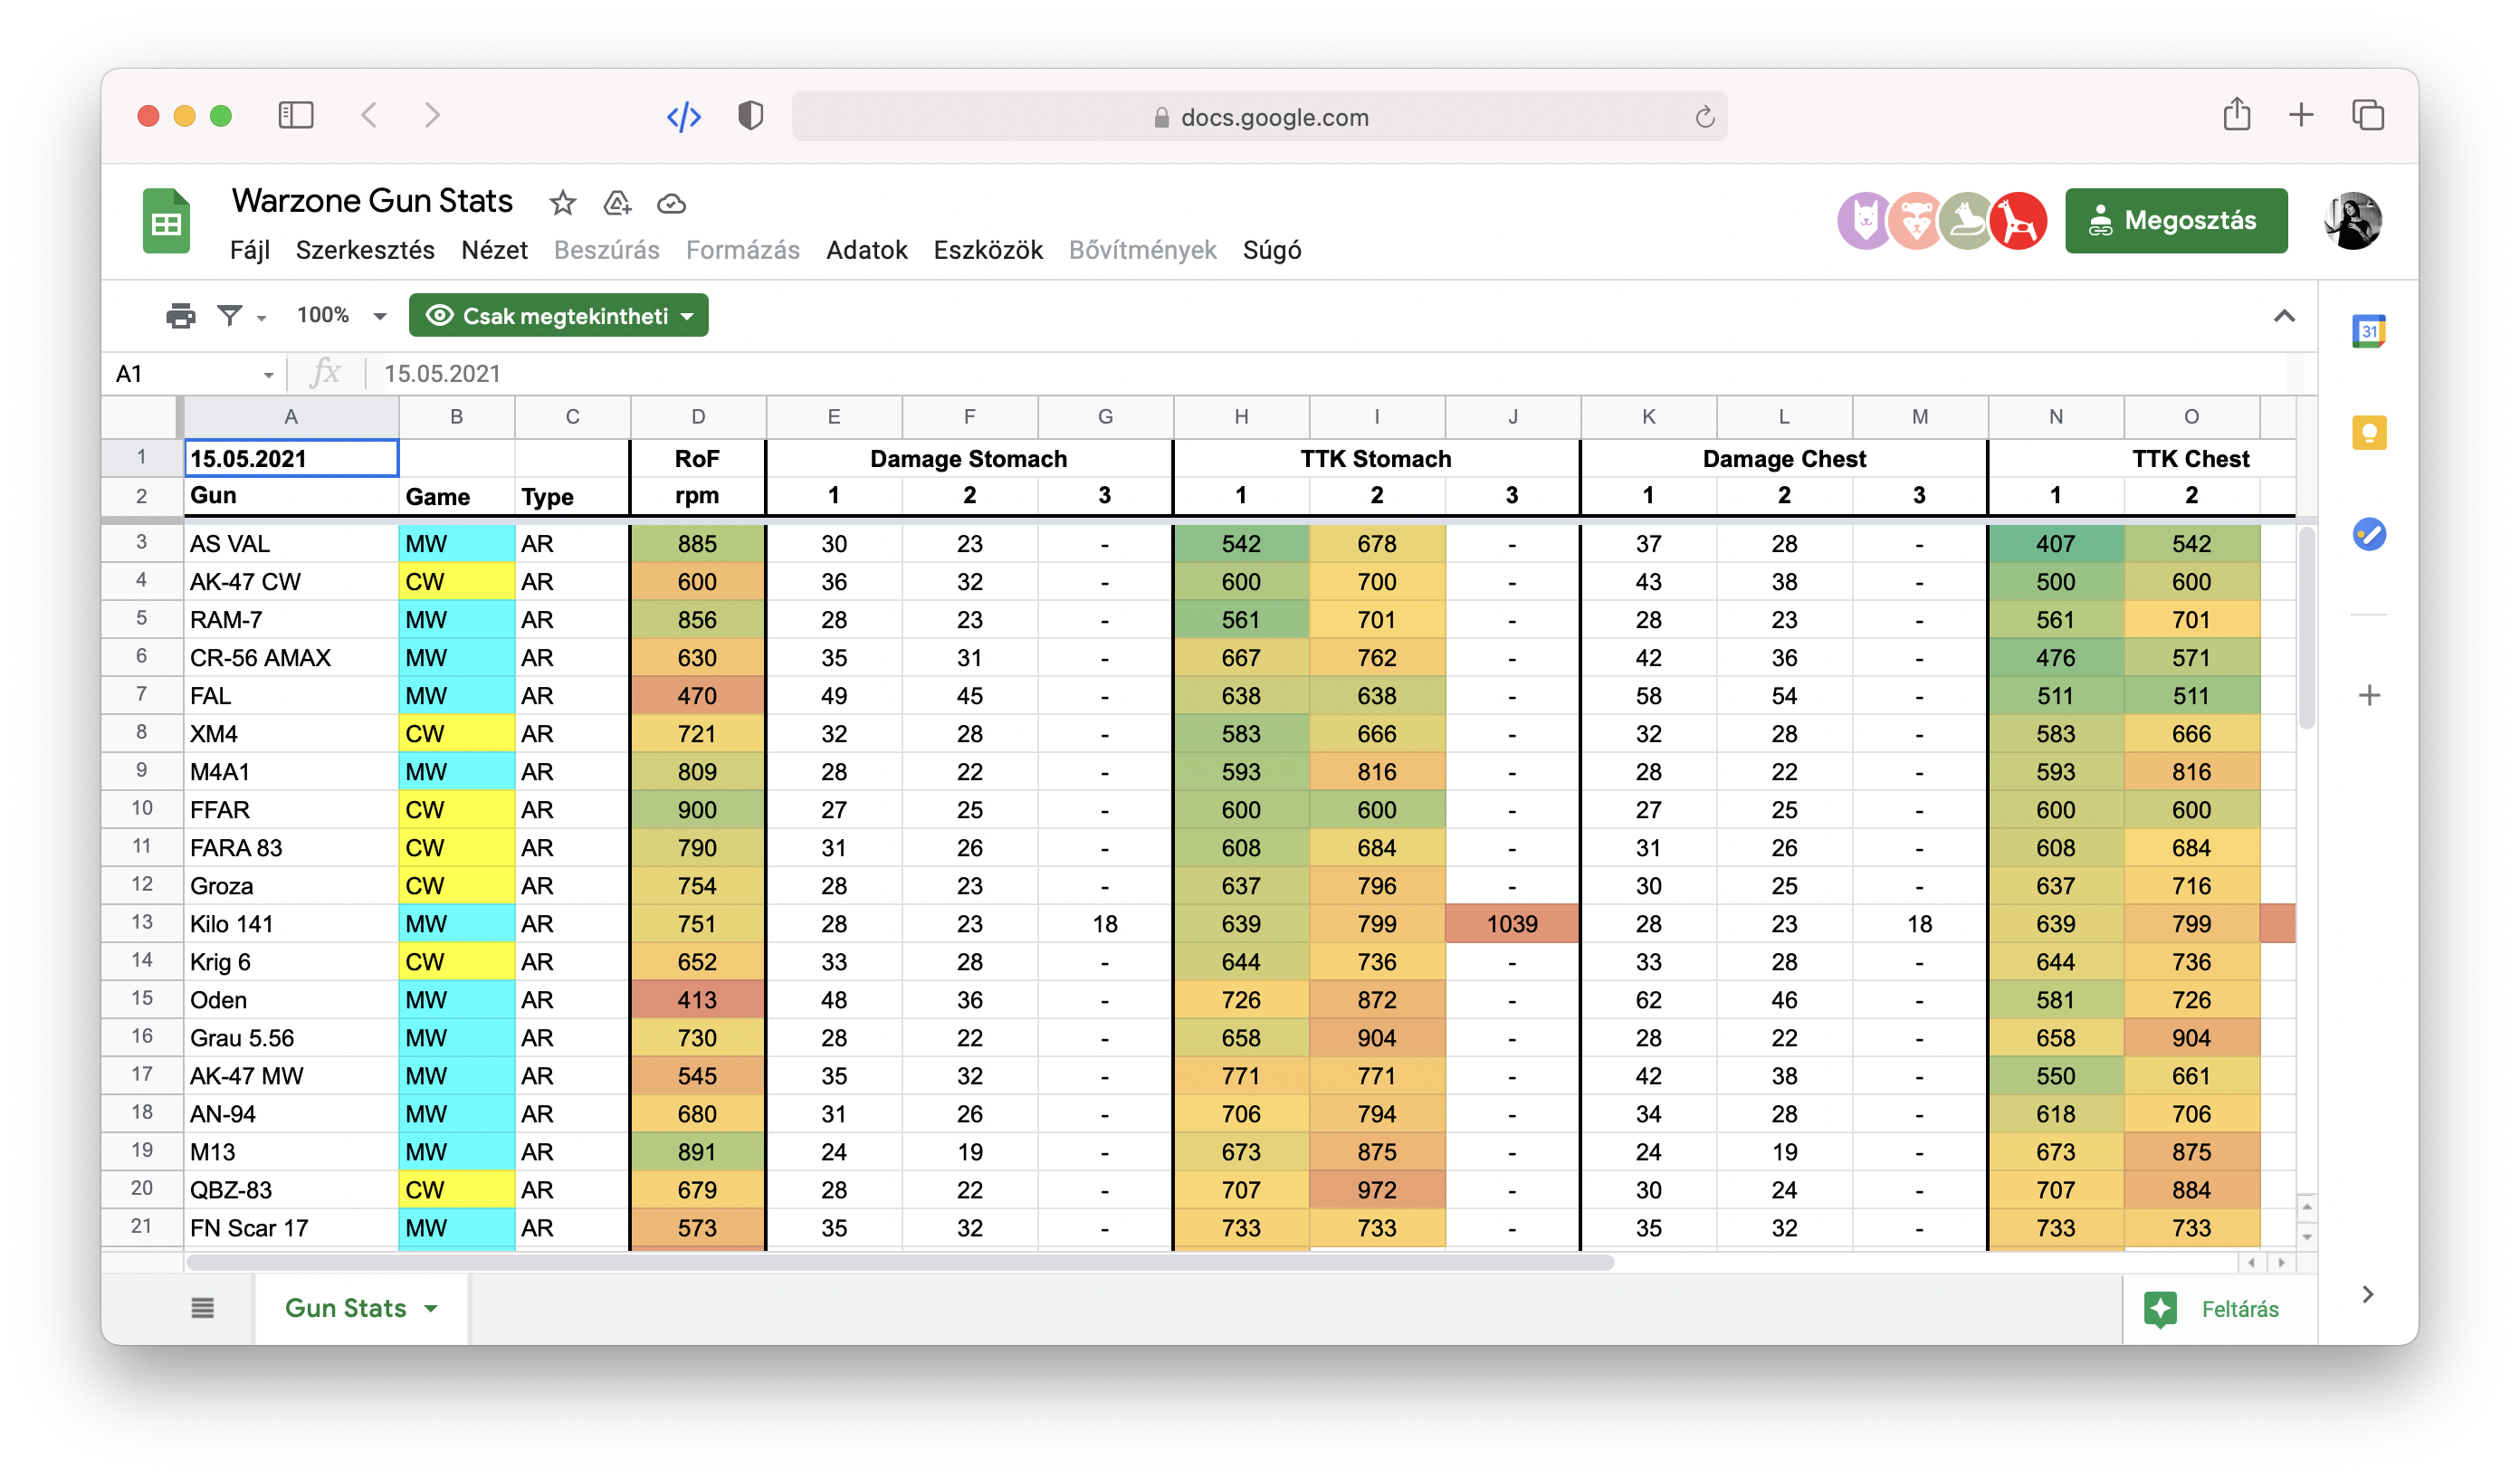Star the Warzone Gun Stats document
This screenshot has height=1479, width=2520.
coord(563,203)
